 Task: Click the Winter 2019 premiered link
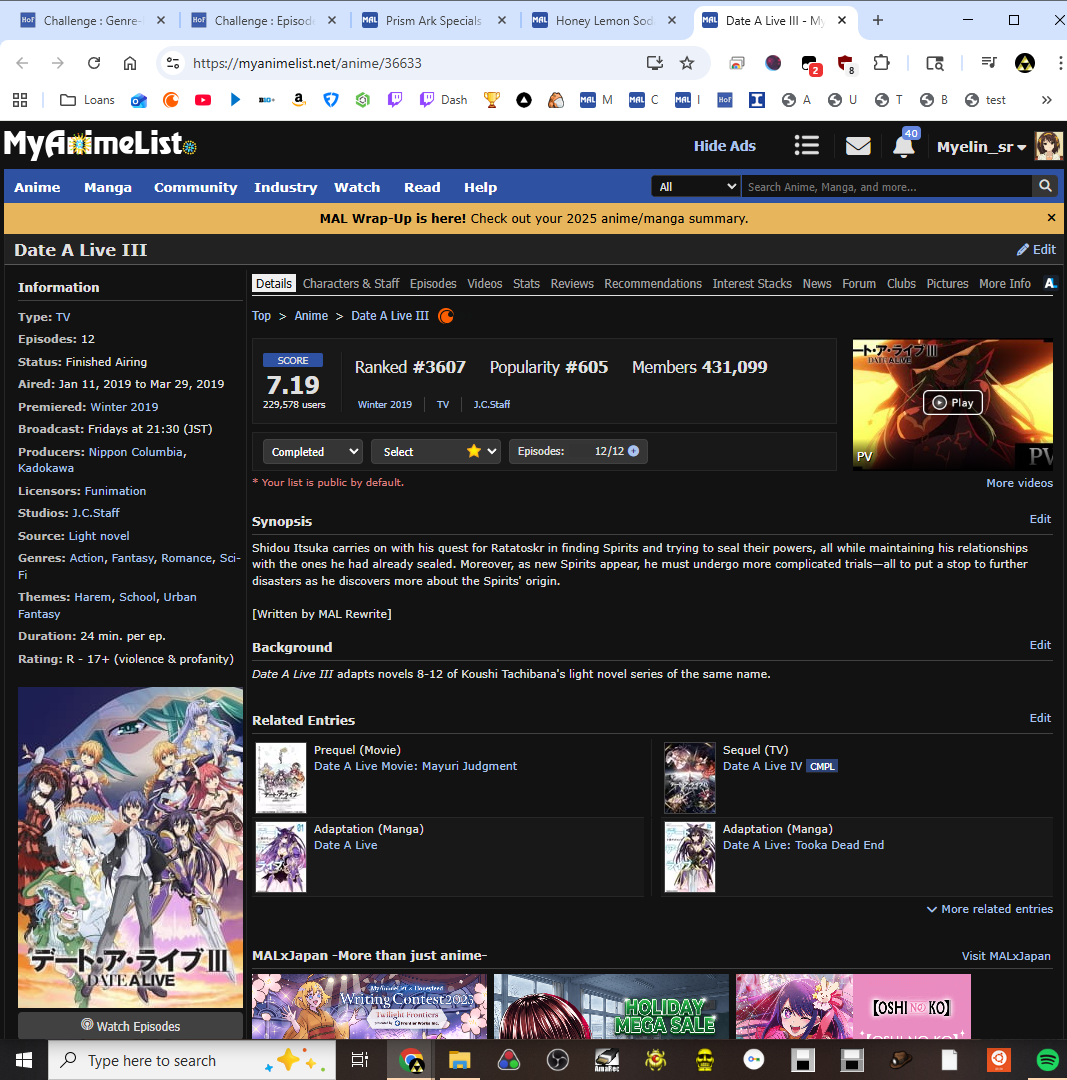click(x=125, y=407)
